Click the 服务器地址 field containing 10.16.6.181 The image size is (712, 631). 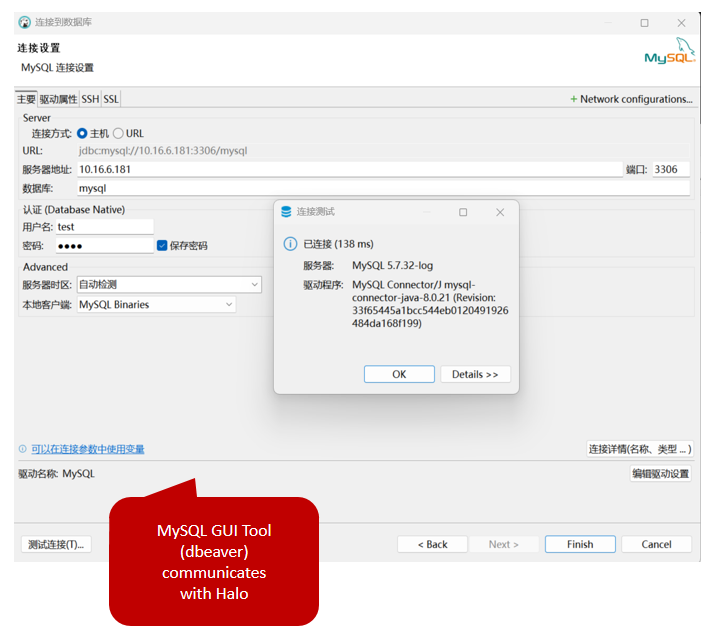(350, 169)
